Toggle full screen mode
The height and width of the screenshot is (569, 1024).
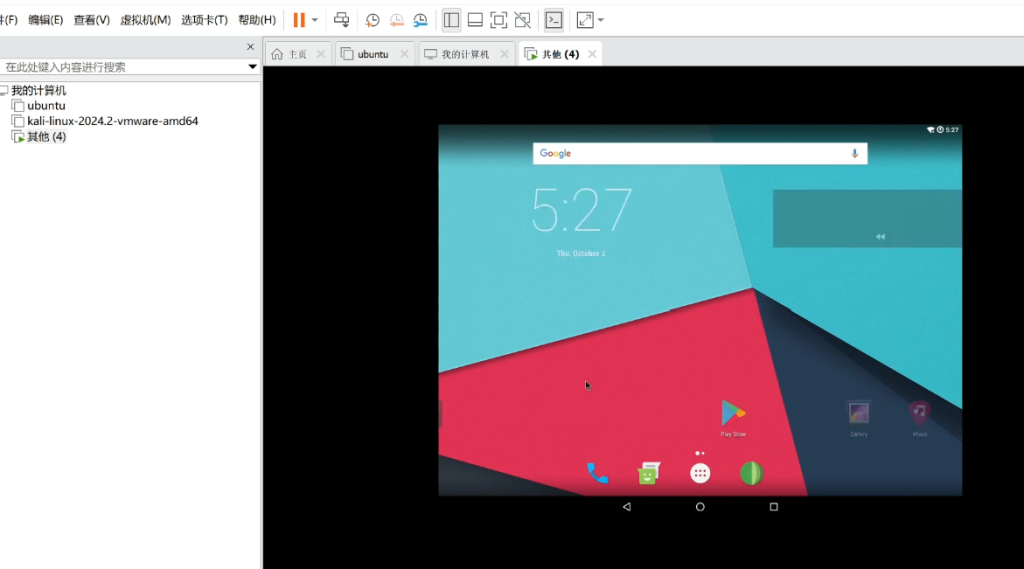click(x=499, y=20)
